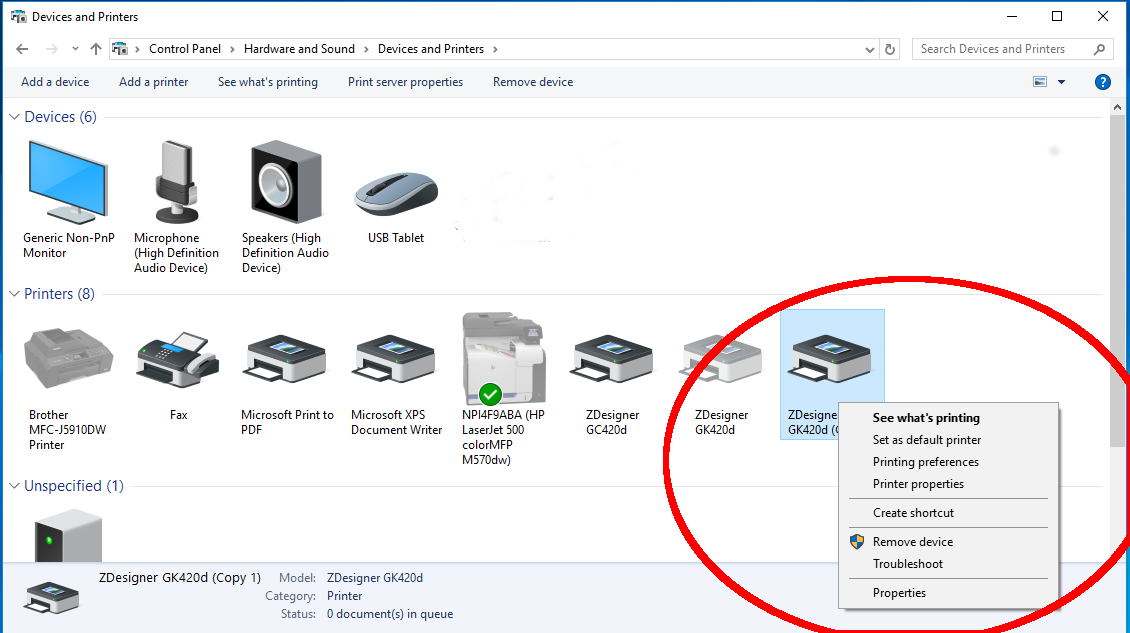
Task: Open Help with the blue question mark
Action: click(x=1103, y=82)
